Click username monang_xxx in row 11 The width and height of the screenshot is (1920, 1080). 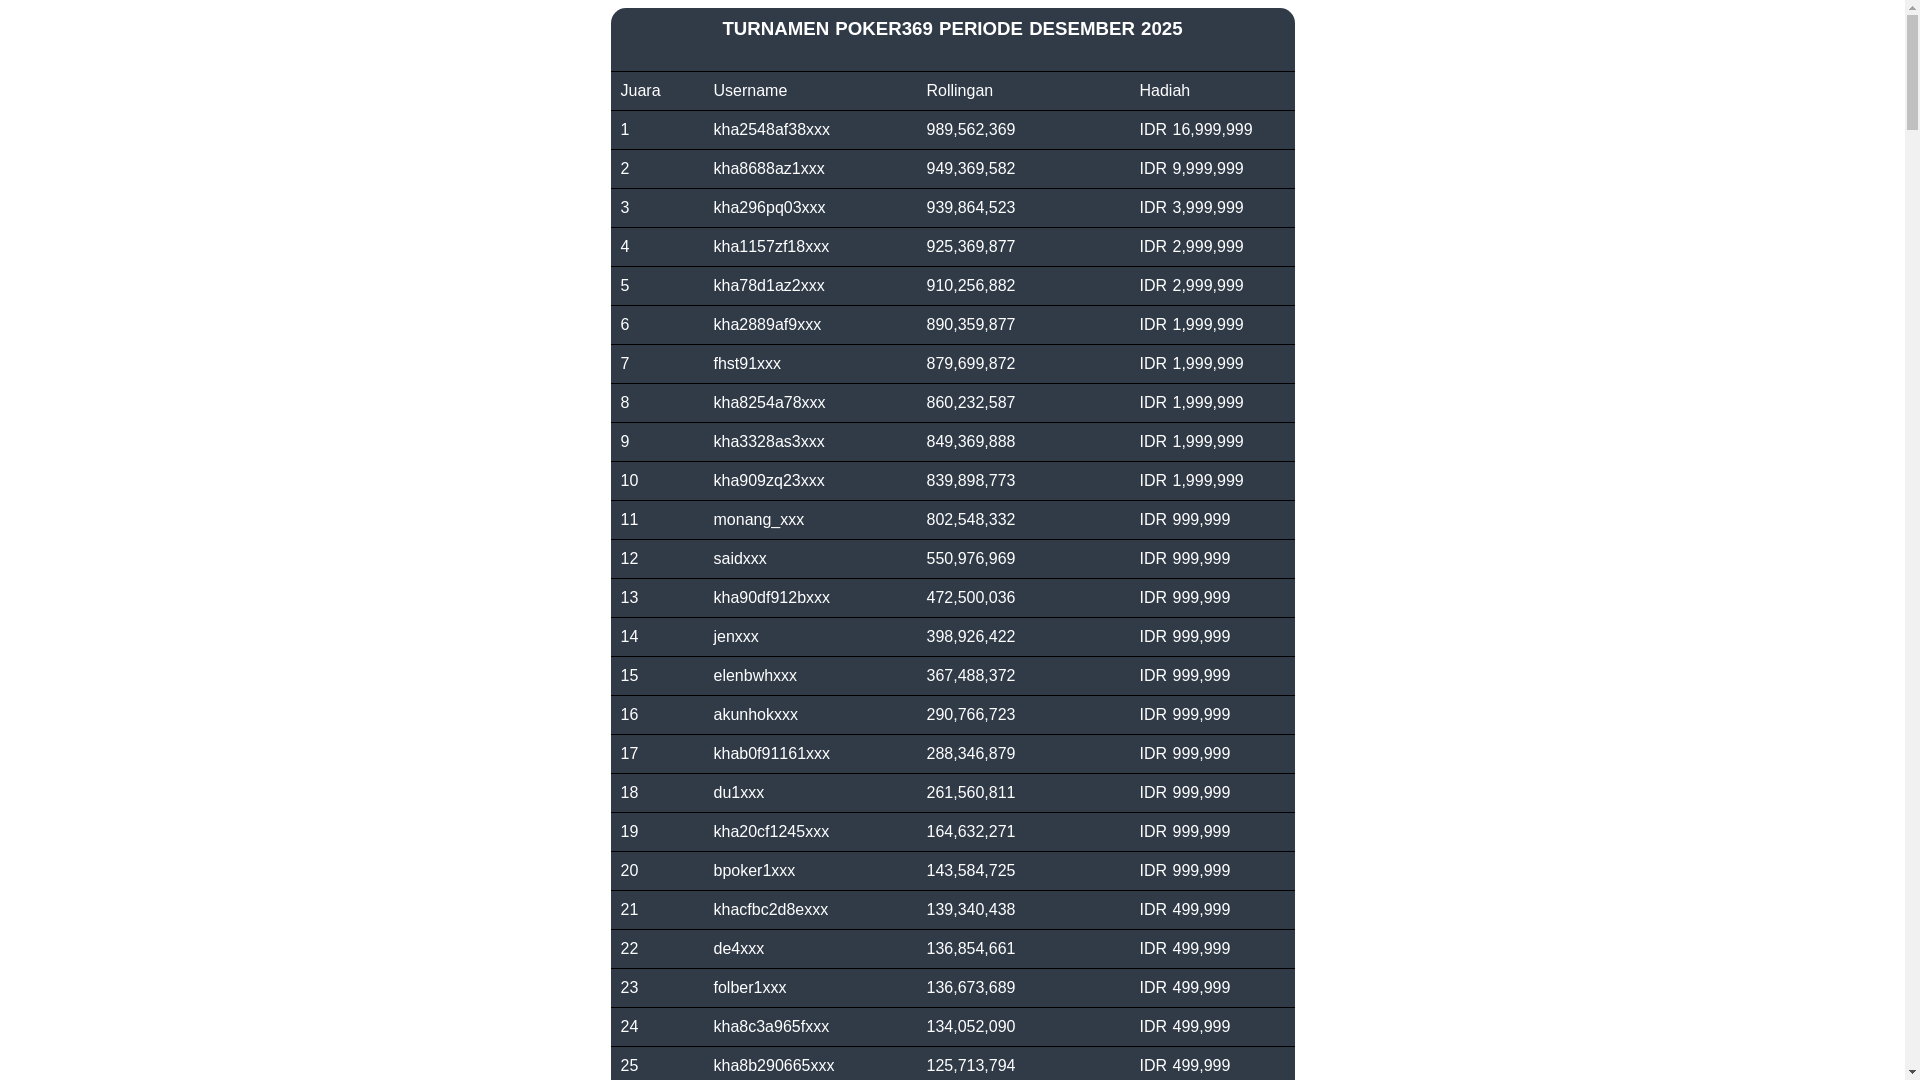757,520
